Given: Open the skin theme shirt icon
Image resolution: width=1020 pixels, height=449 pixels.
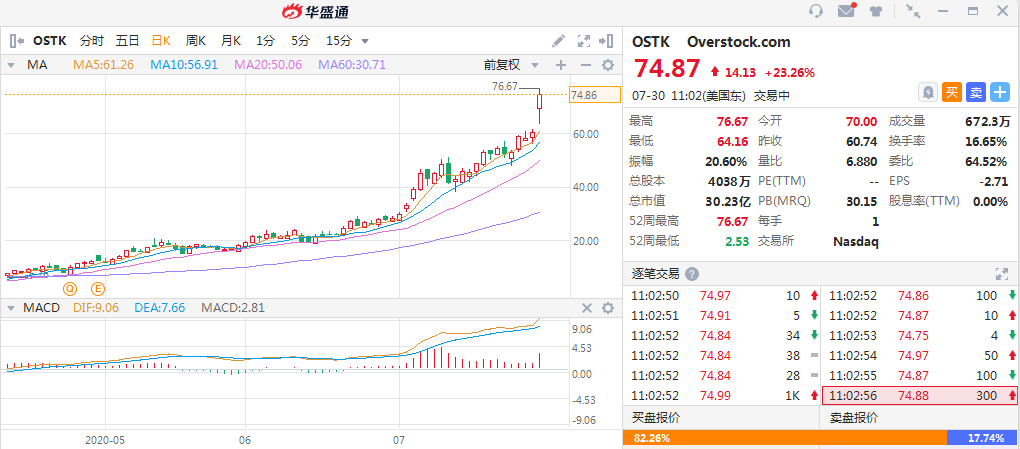Looking at the screenshot, I should (x=876, y=11).
